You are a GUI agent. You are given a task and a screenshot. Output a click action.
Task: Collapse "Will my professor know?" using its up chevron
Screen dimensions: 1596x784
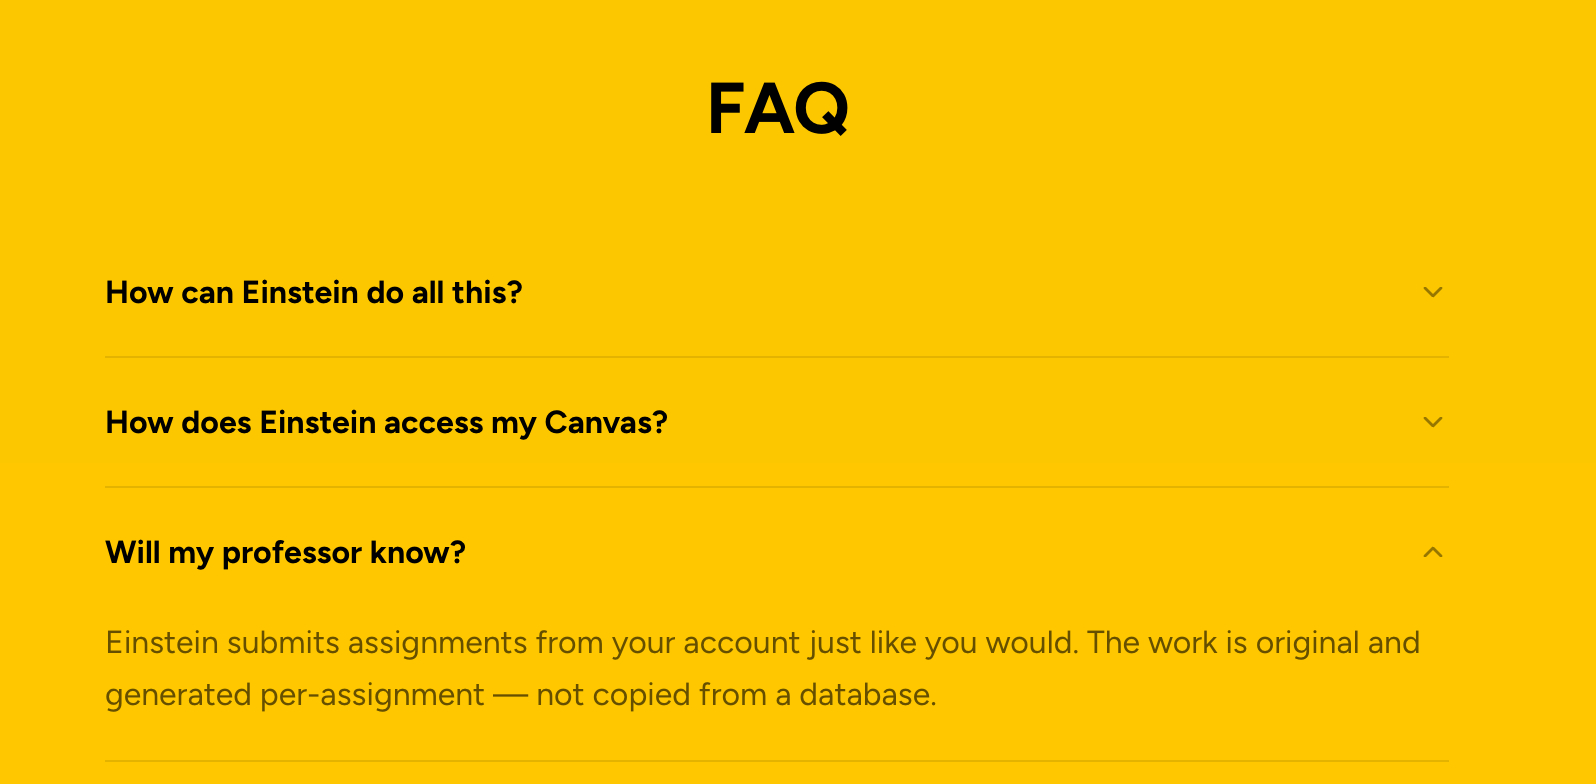(x=1432, y=552)
